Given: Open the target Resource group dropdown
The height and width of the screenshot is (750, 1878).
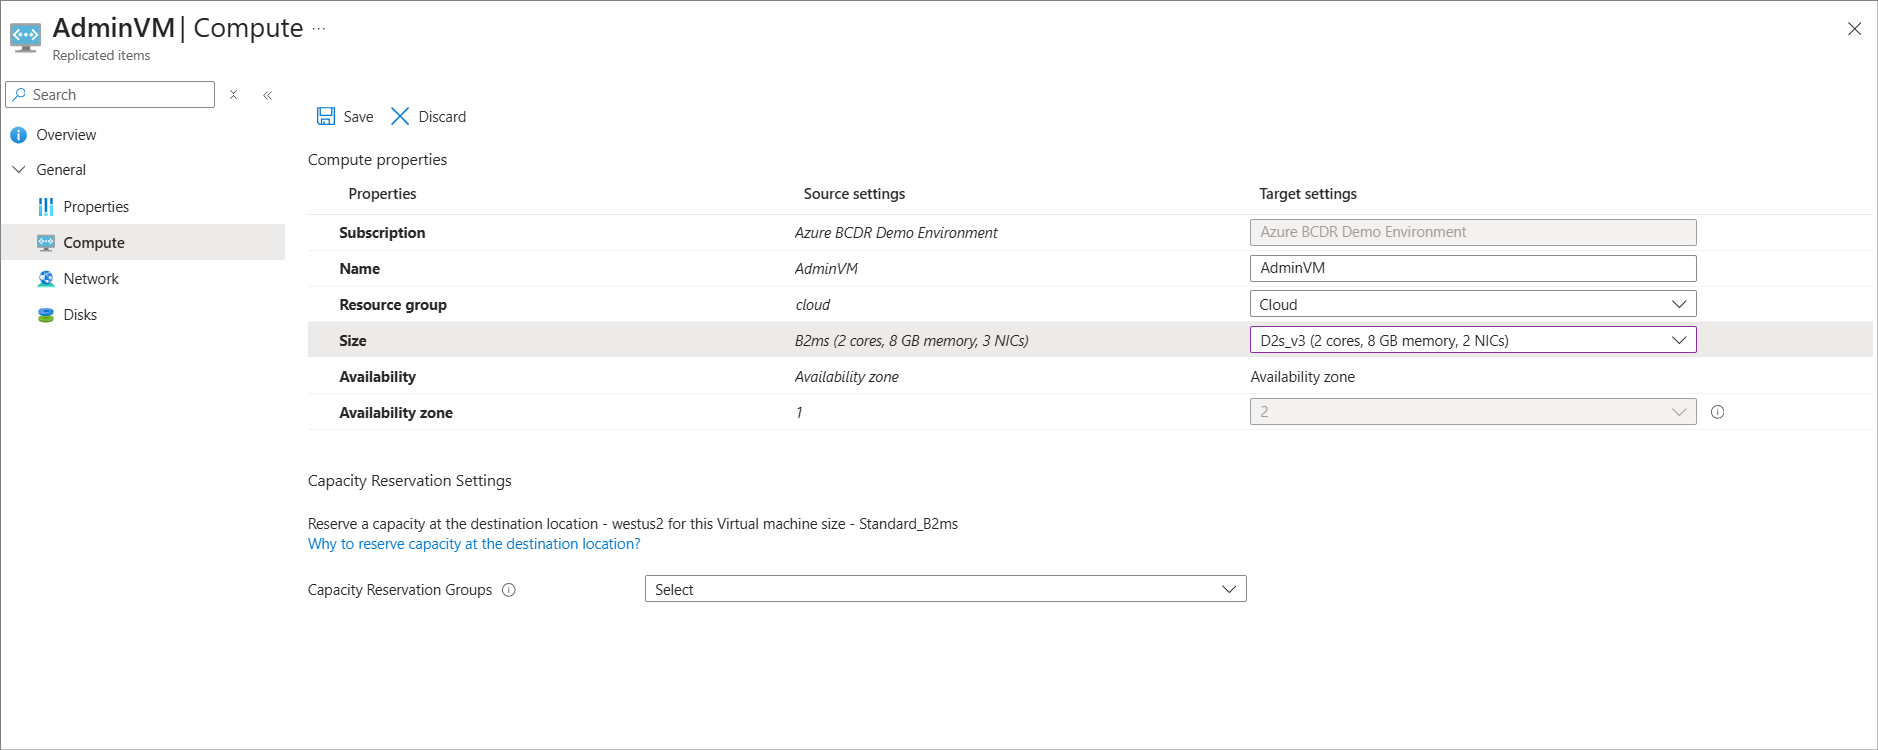Looking at the screenshot, I should [1472, 304].
